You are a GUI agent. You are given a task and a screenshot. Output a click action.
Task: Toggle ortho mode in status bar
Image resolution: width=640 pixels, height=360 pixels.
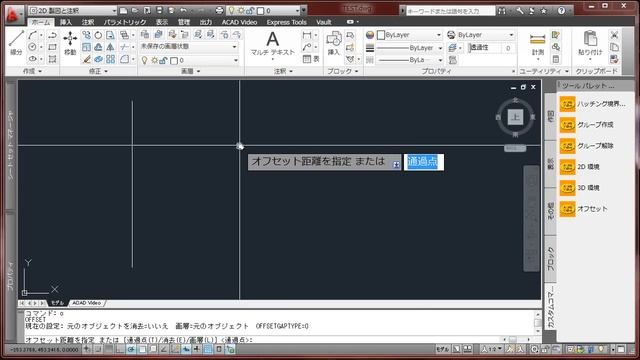point(120,349)
